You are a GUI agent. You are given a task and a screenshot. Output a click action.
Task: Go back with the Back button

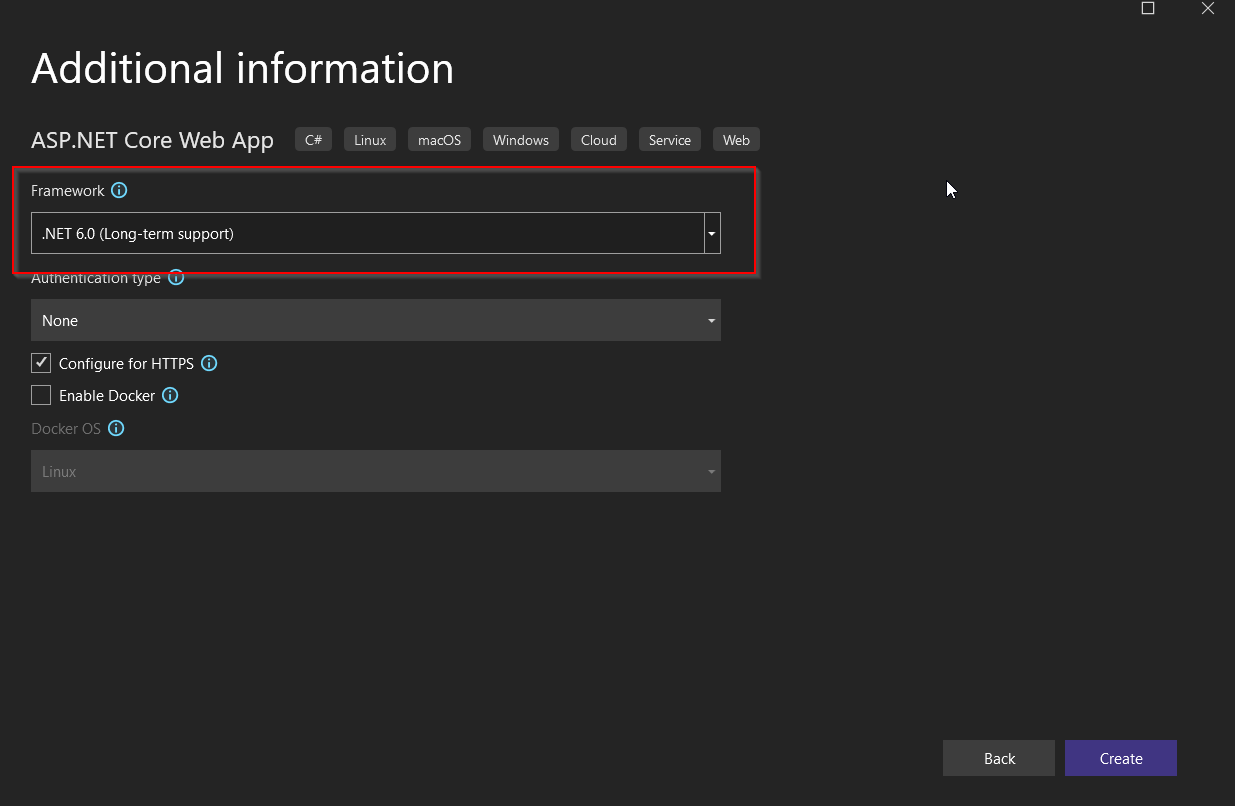tap(998, 758)
